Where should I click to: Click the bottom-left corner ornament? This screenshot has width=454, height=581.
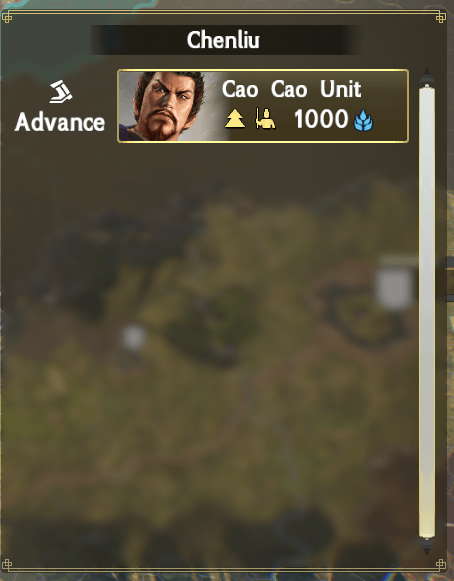(7, 565)
